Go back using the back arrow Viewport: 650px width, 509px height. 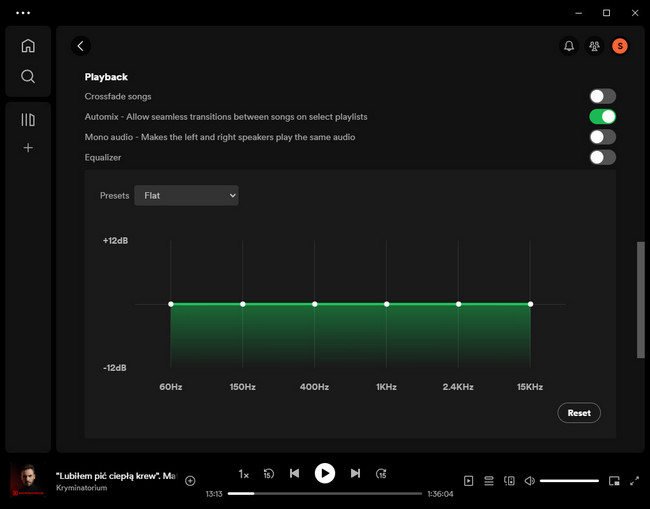click(x=81, y=46)
